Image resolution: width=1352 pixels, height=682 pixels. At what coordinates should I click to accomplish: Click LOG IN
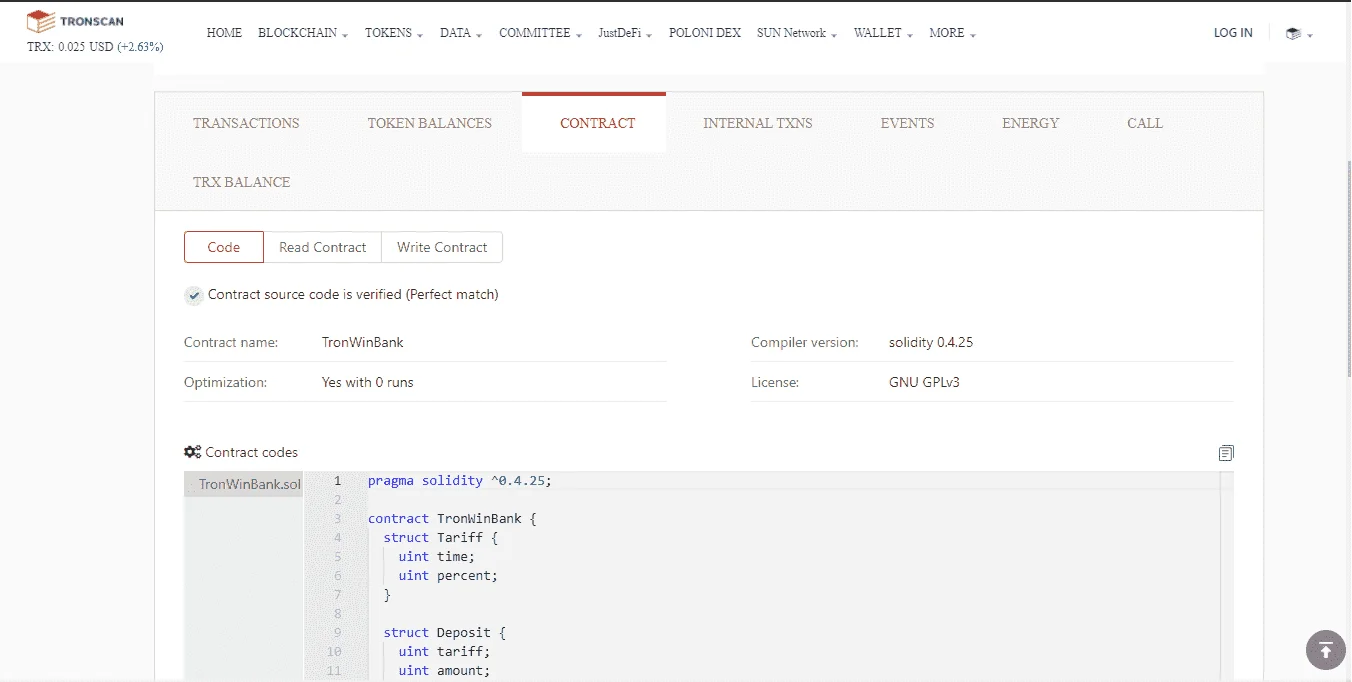pos(1233,33)
